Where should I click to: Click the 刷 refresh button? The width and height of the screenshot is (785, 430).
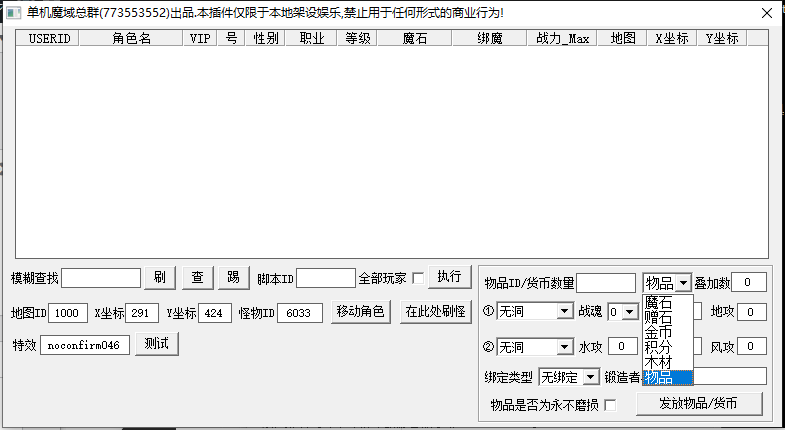pyautogui.click(x=160, y=277)
